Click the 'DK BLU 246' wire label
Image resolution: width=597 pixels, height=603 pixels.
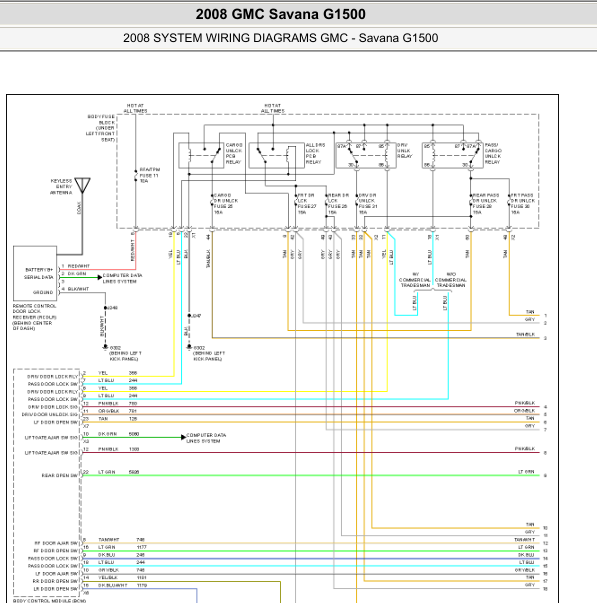(121, 555)
